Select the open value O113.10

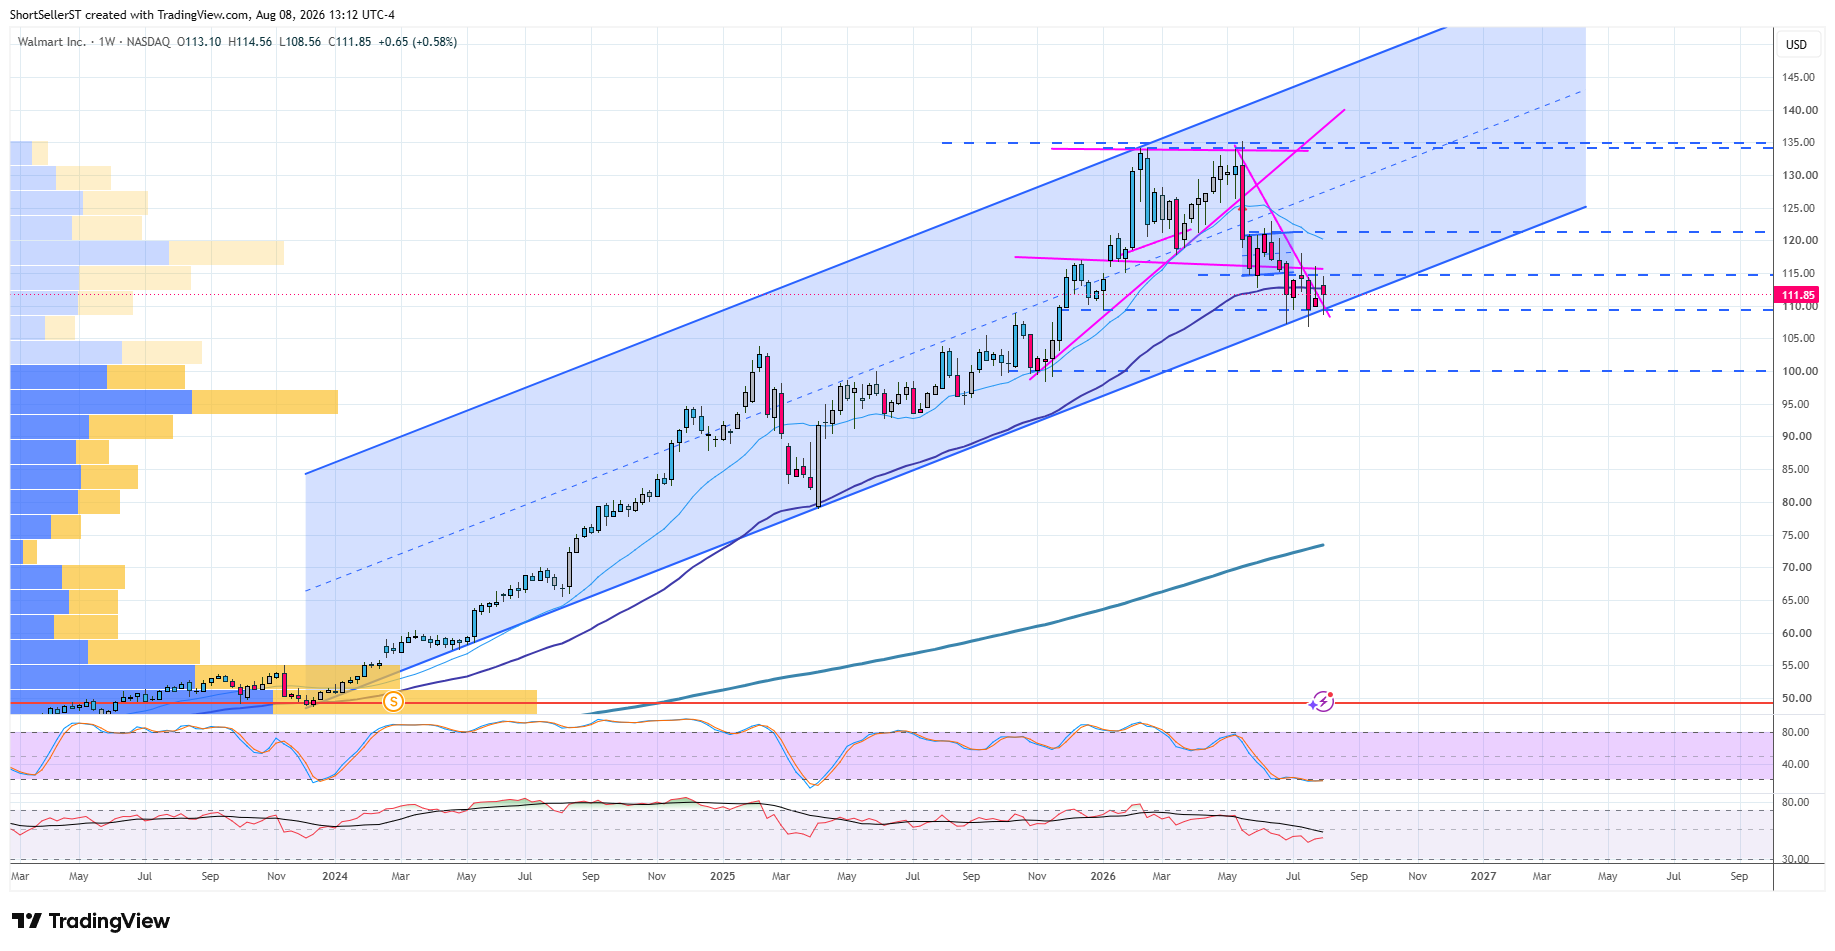[199, 42]
